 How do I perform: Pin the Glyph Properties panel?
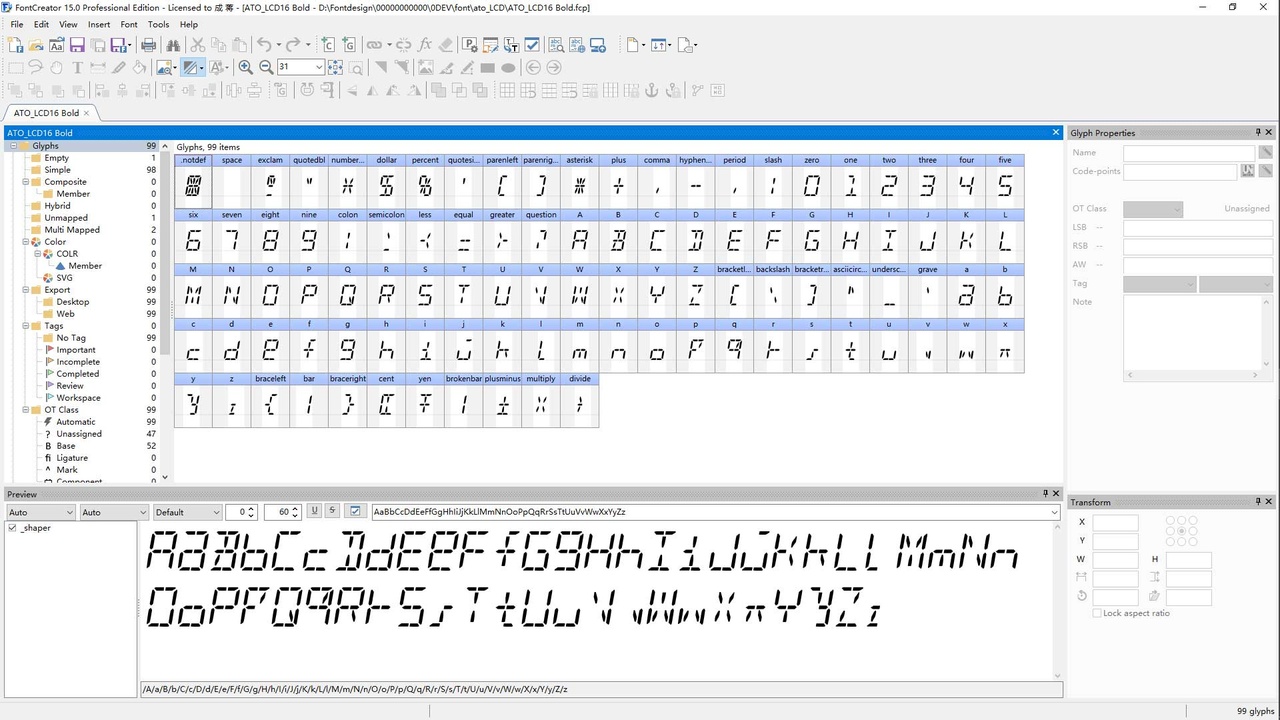(x=1258, y=132)
